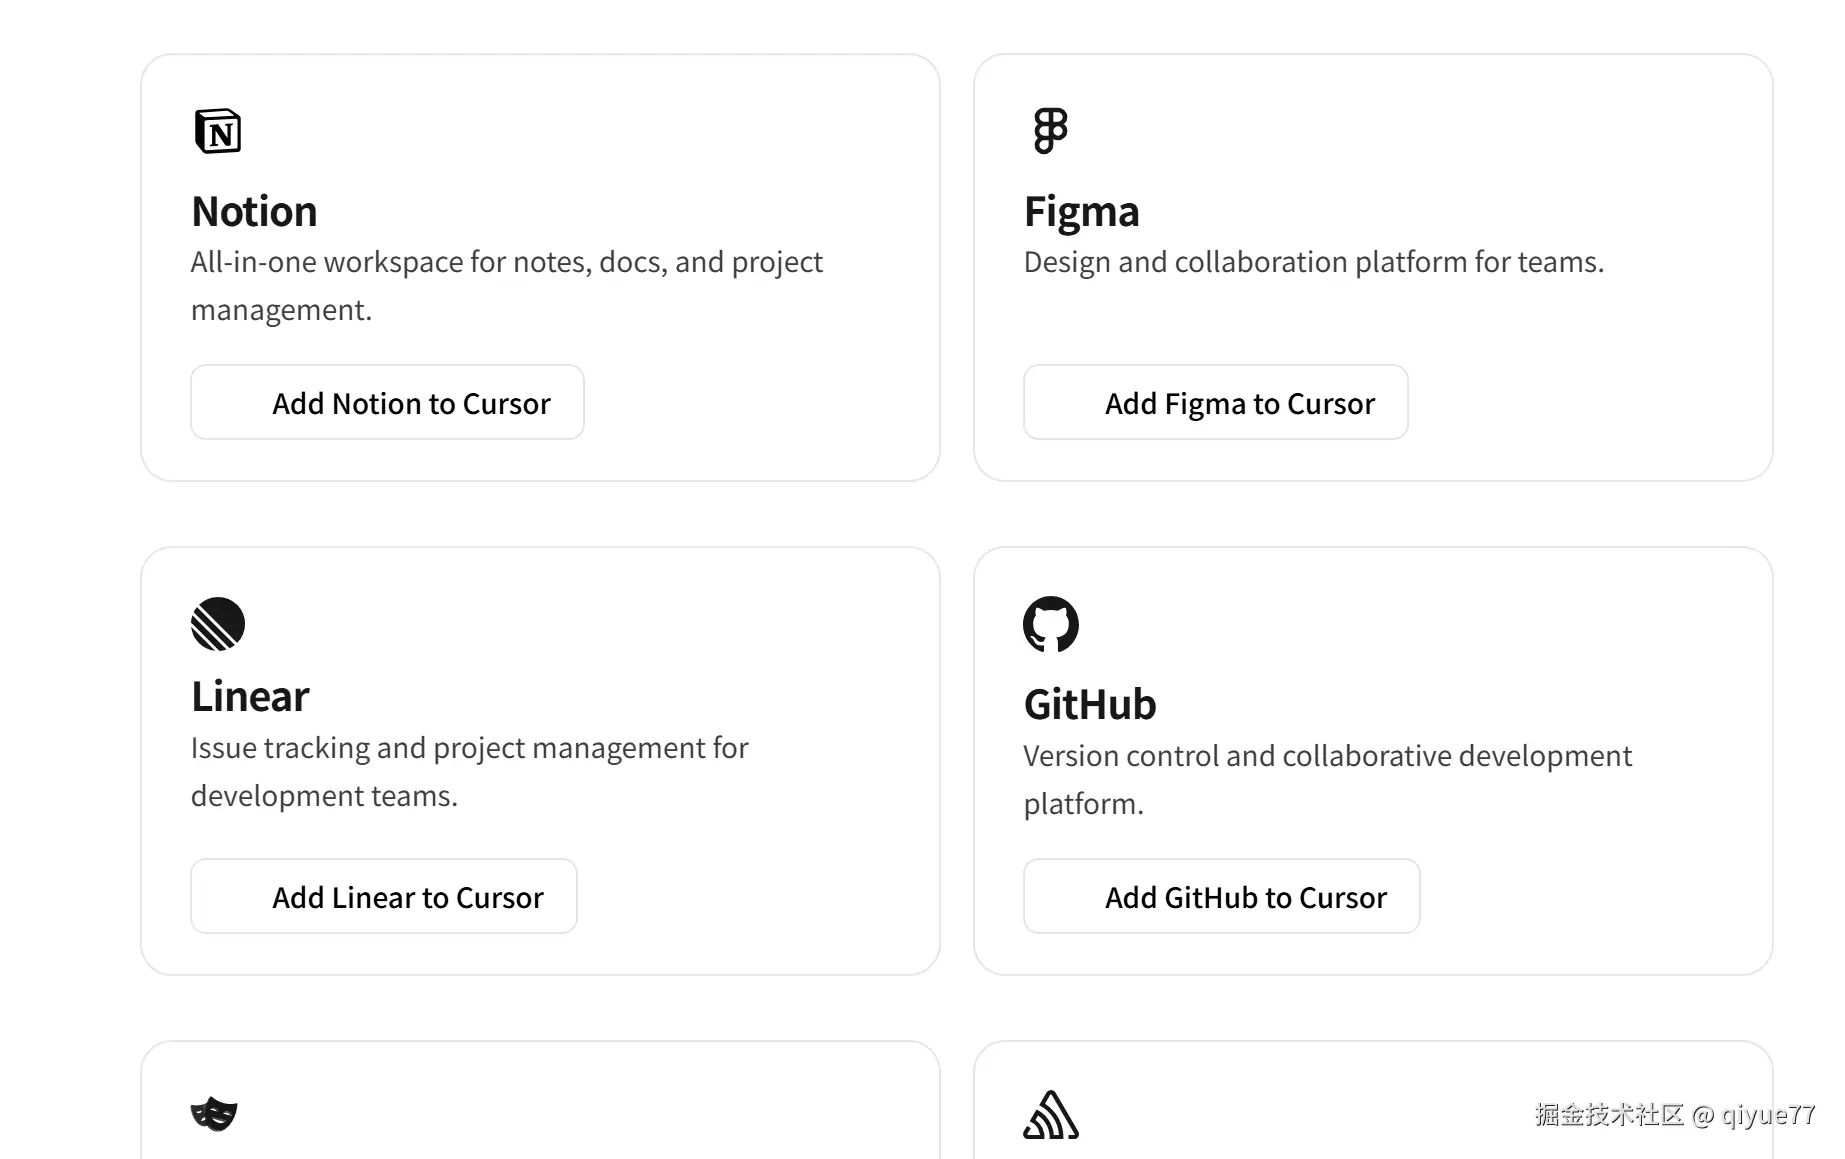Click the Playwright theater masks icon
1845x1159 pixels.
214,1114
